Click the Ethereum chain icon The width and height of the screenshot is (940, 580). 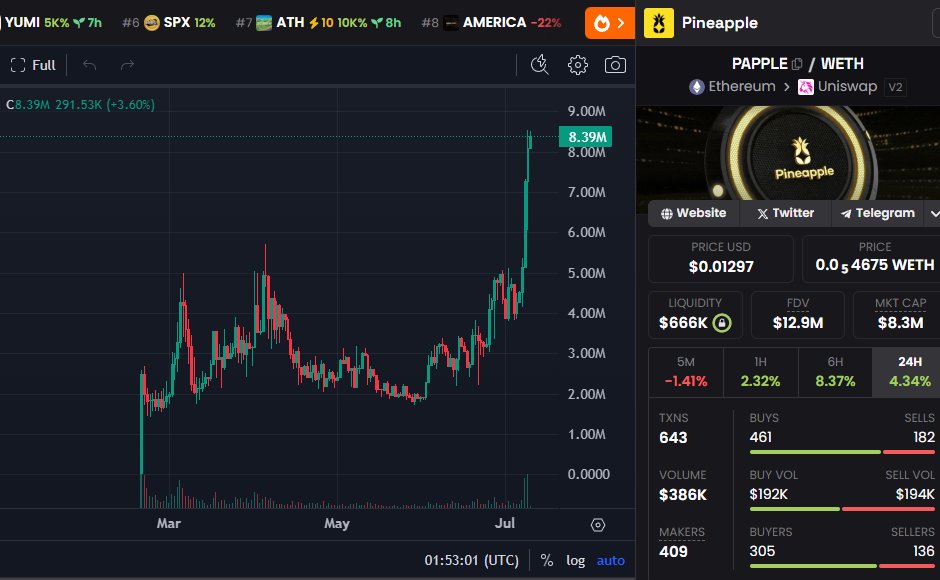tap(696, 87)
